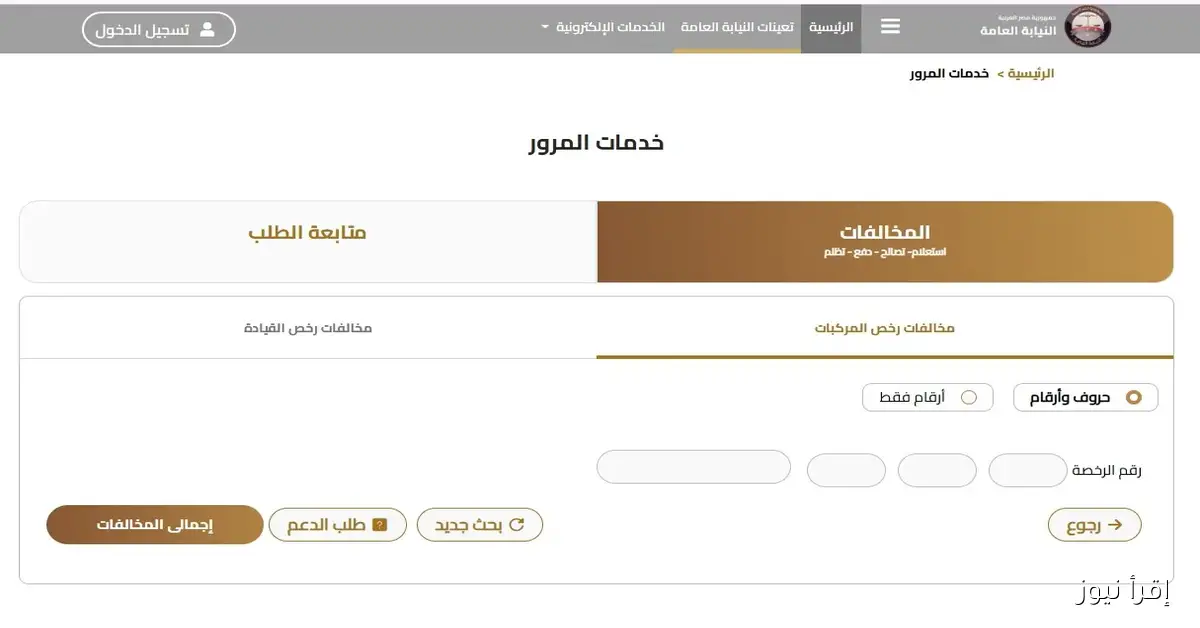1200x628 pixels.
Task: Start a new search with بحث جديد
Action: pyautogui.click(x=480, y=524)
